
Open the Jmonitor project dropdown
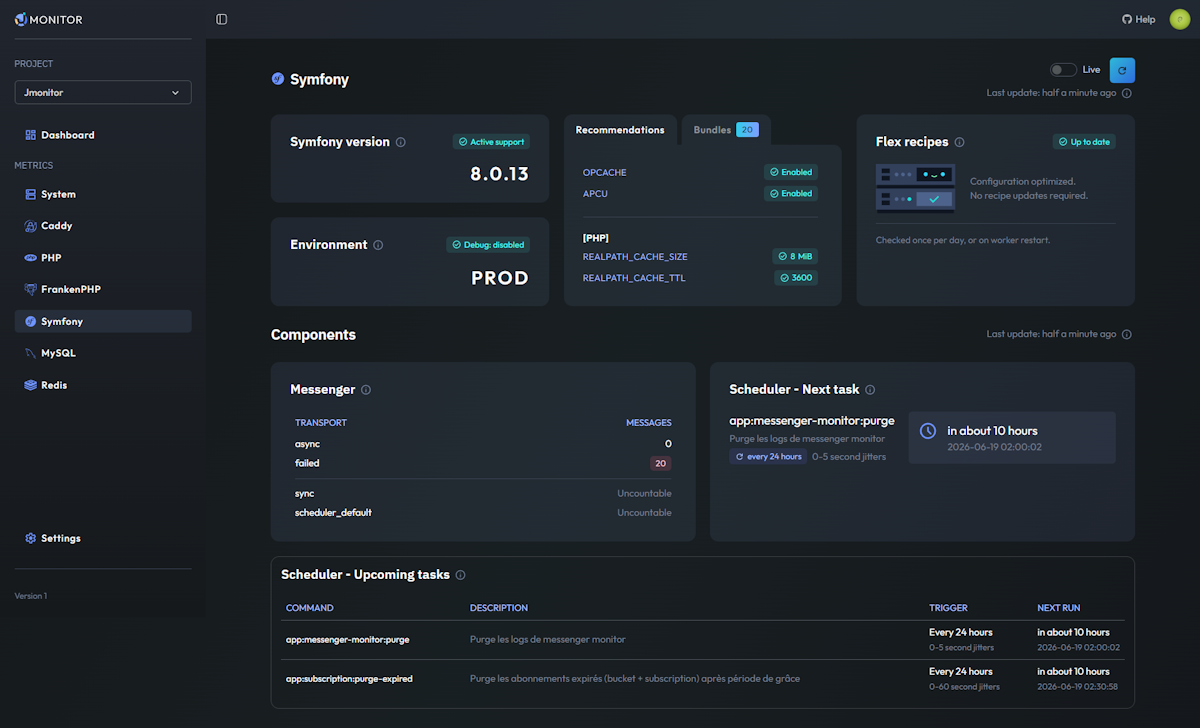click(x=103, y=92)
